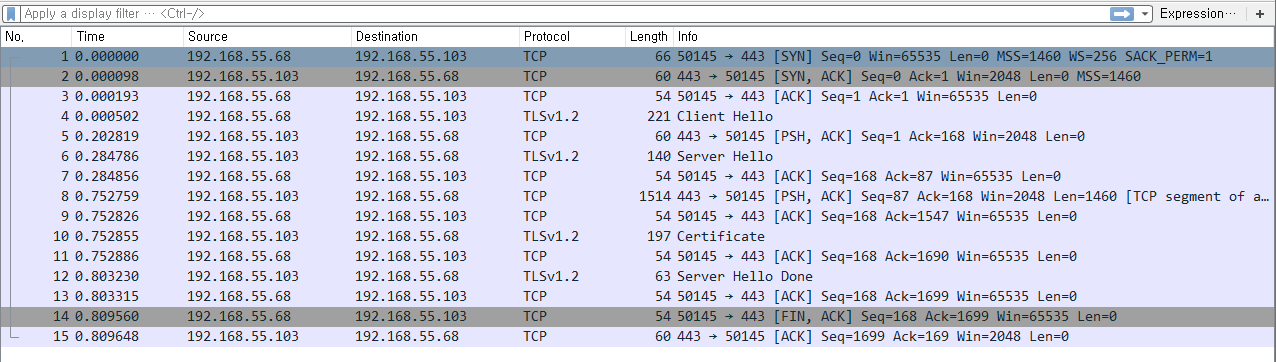Select packet 11 with Ack=1690

(638, 256)
